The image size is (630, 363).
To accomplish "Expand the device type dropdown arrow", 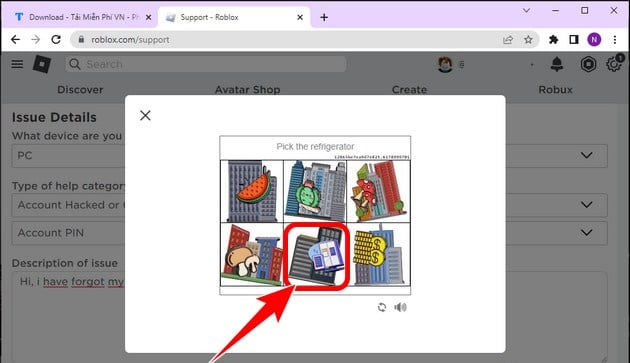I will tap(587, 156).
